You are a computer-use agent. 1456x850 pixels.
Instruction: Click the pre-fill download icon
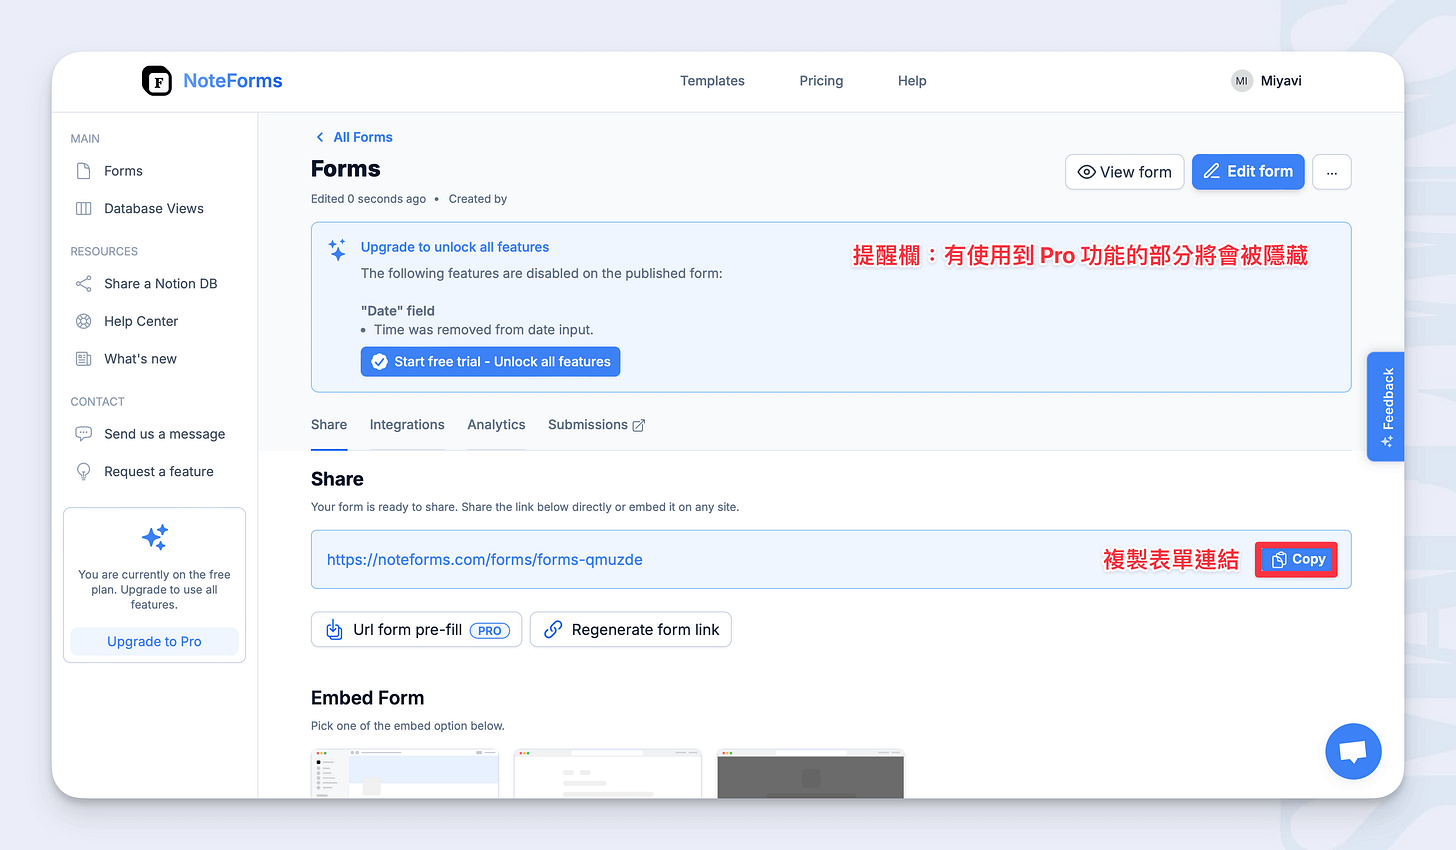pos(334,630)
